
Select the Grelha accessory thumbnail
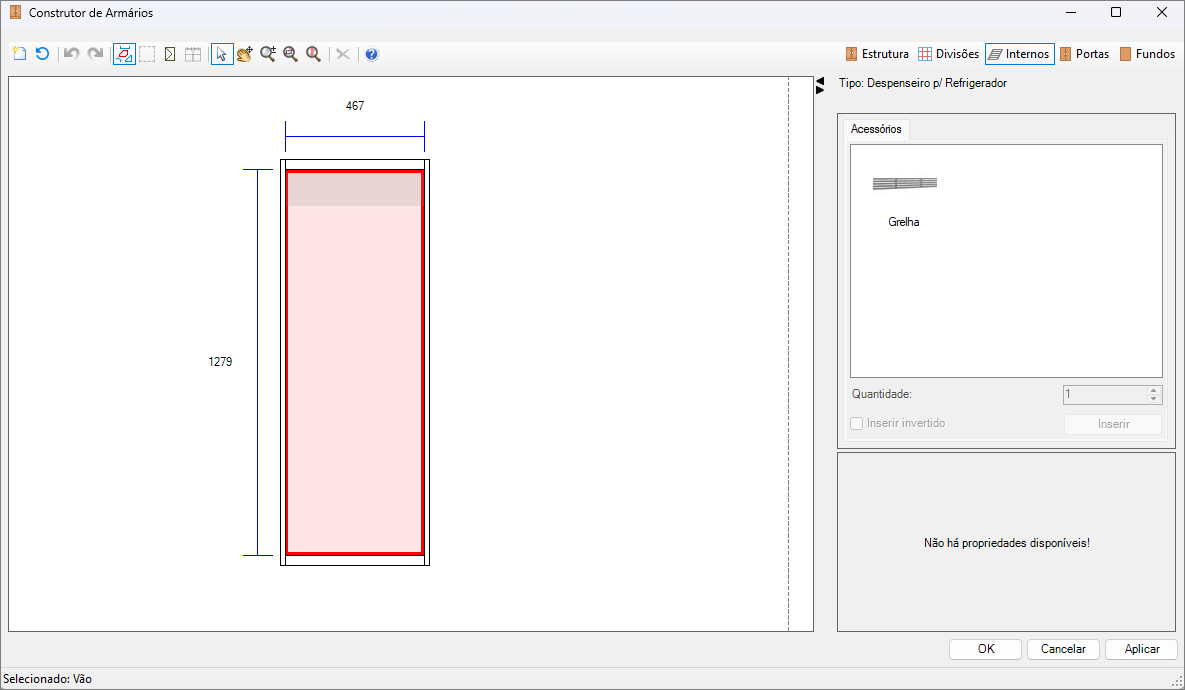point(905,200)
